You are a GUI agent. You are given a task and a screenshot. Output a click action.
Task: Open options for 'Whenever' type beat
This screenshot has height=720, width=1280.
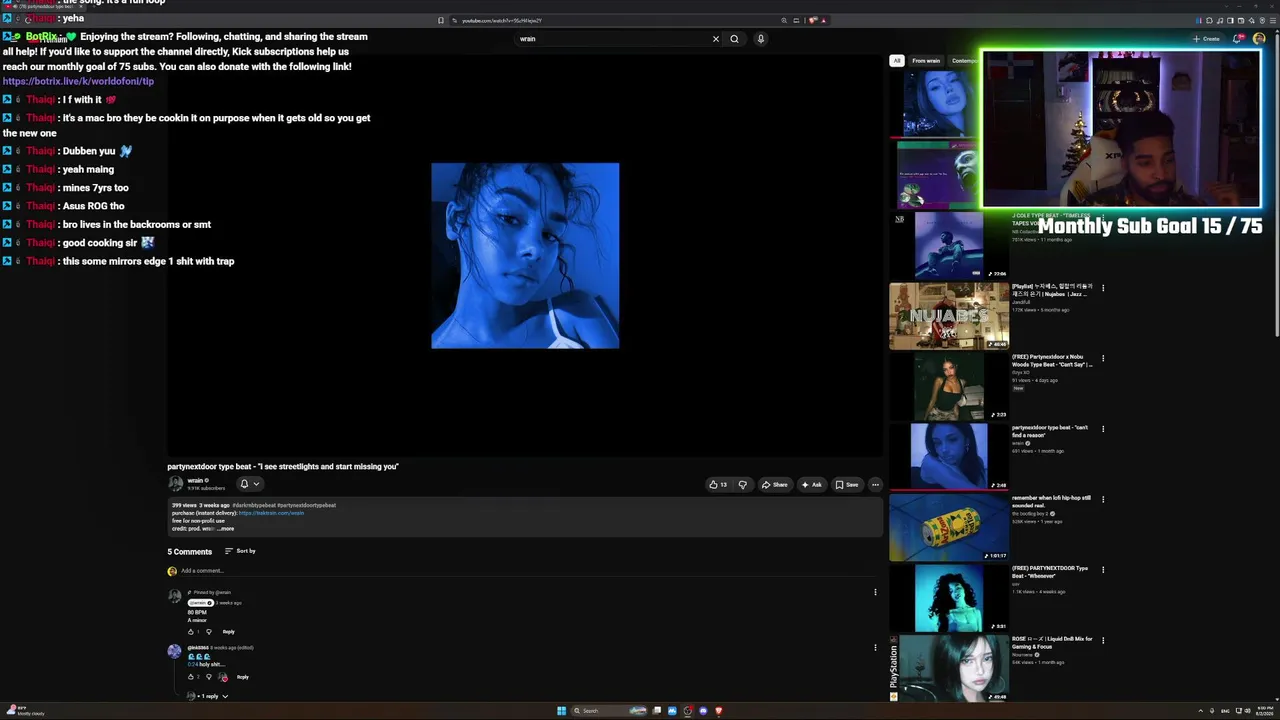1103,569
